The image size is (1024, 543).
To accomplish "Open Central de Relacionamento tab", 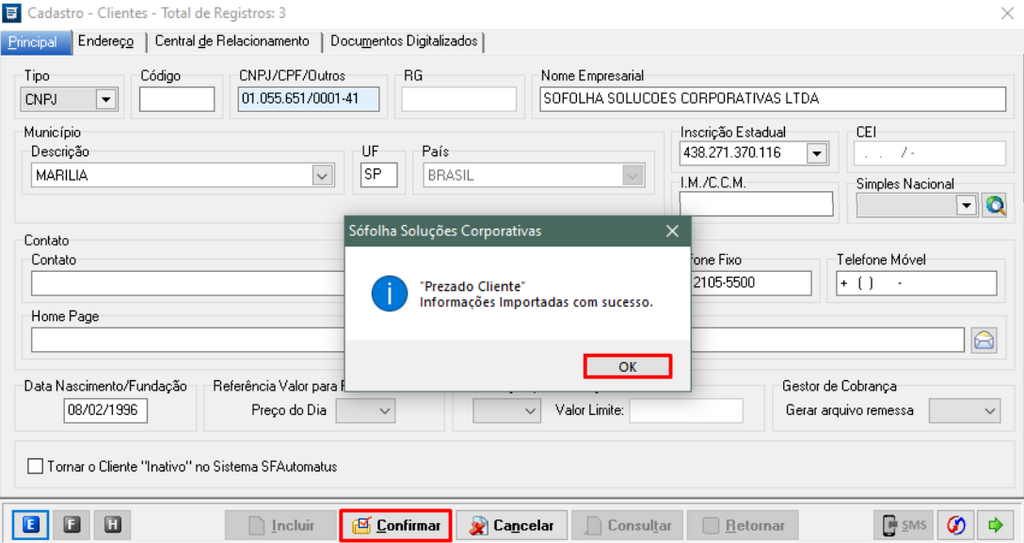I will coord(232,41).
